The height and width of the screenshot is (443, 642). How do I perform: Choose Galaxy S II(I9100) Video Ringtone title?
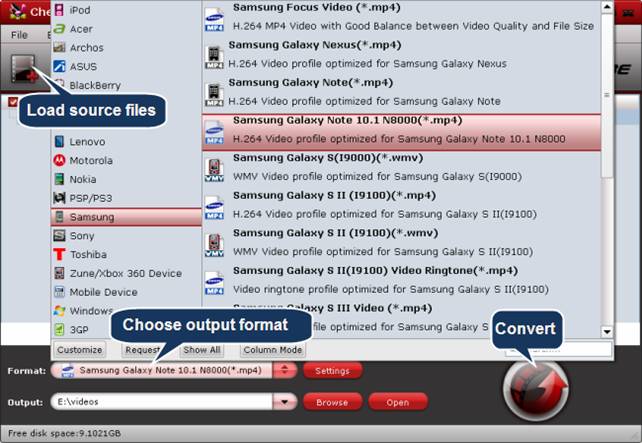pyautogui.click(x=375, y=271)
